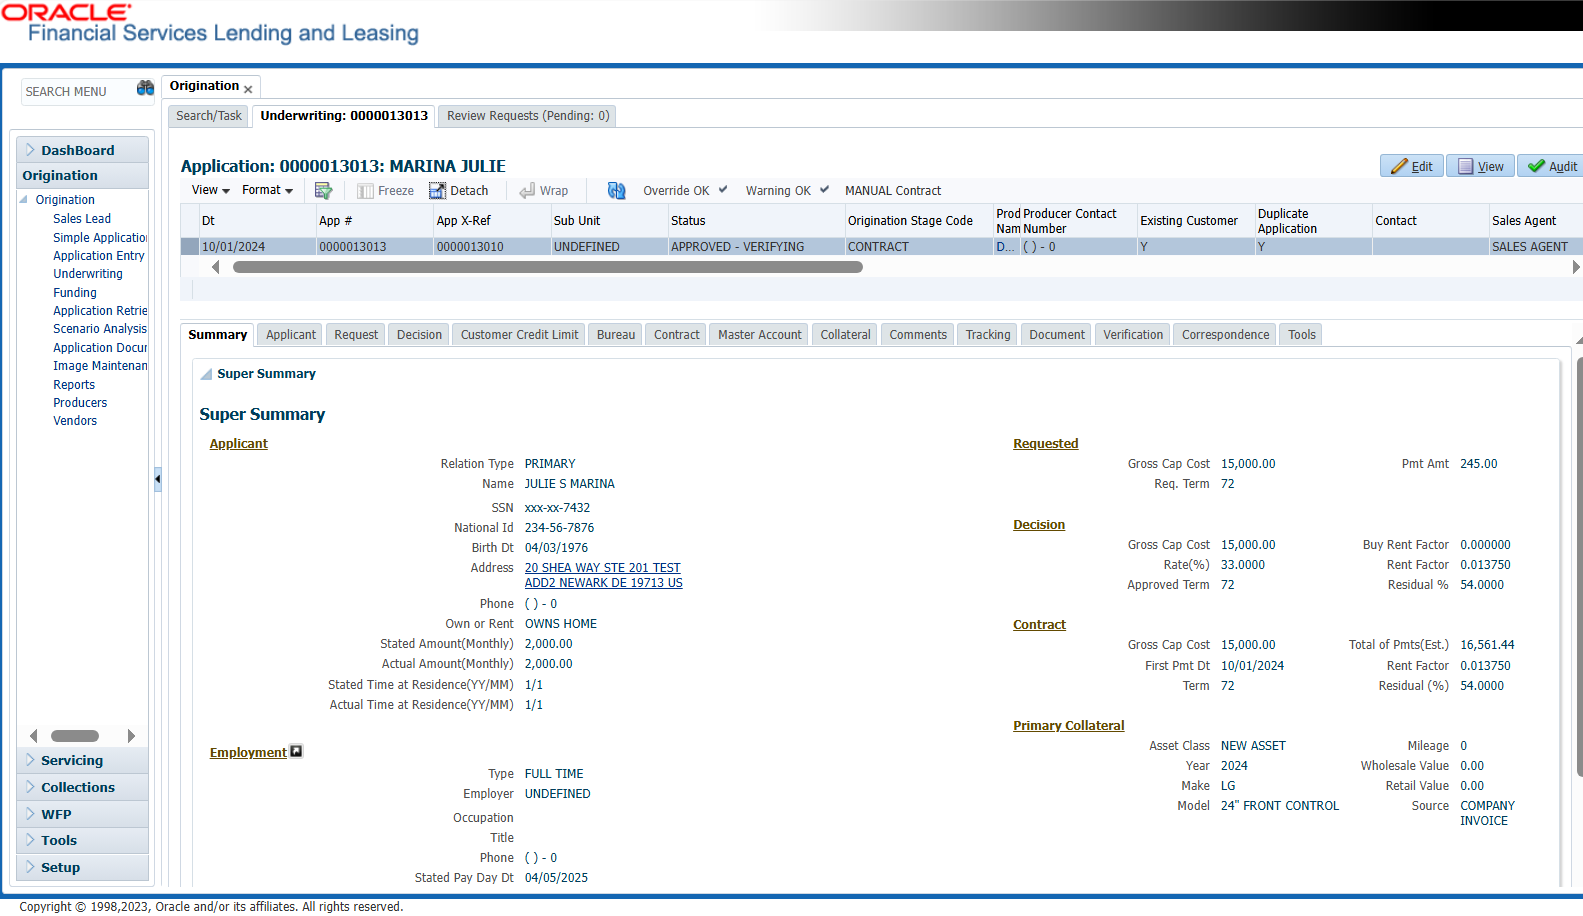Screen dimensions: 1583x916
Task: Select the application row header cell
Action: tap(189, 246)
